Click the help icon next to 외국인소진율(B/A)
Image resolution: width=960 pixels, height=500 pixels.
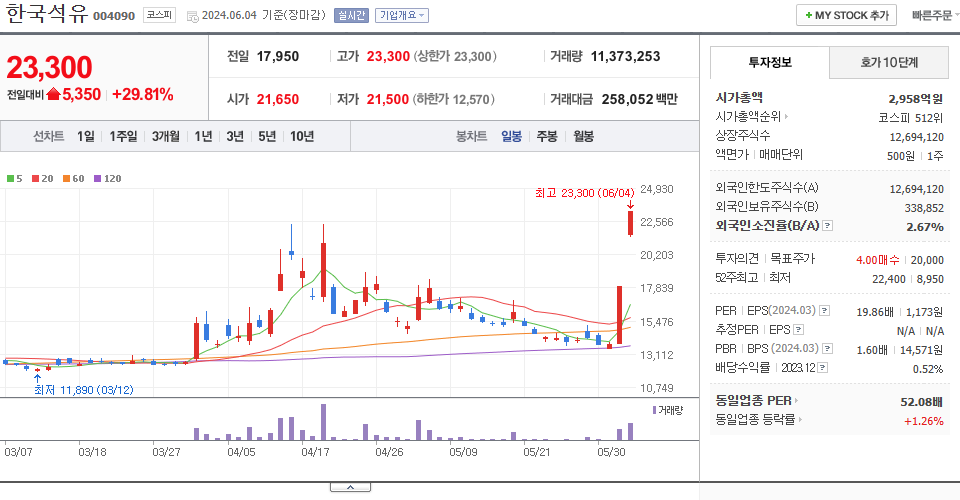click(827, 226)
